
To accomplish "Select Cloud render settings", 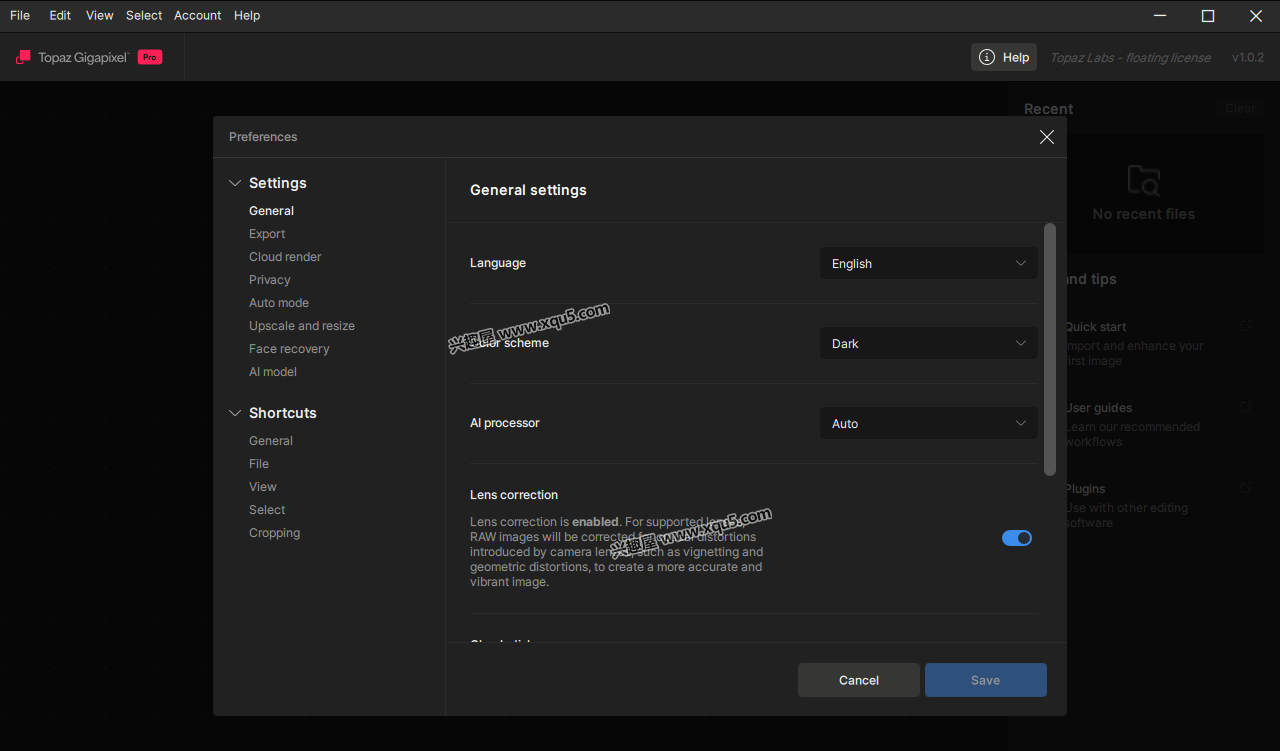I will [x=285, y=257].
